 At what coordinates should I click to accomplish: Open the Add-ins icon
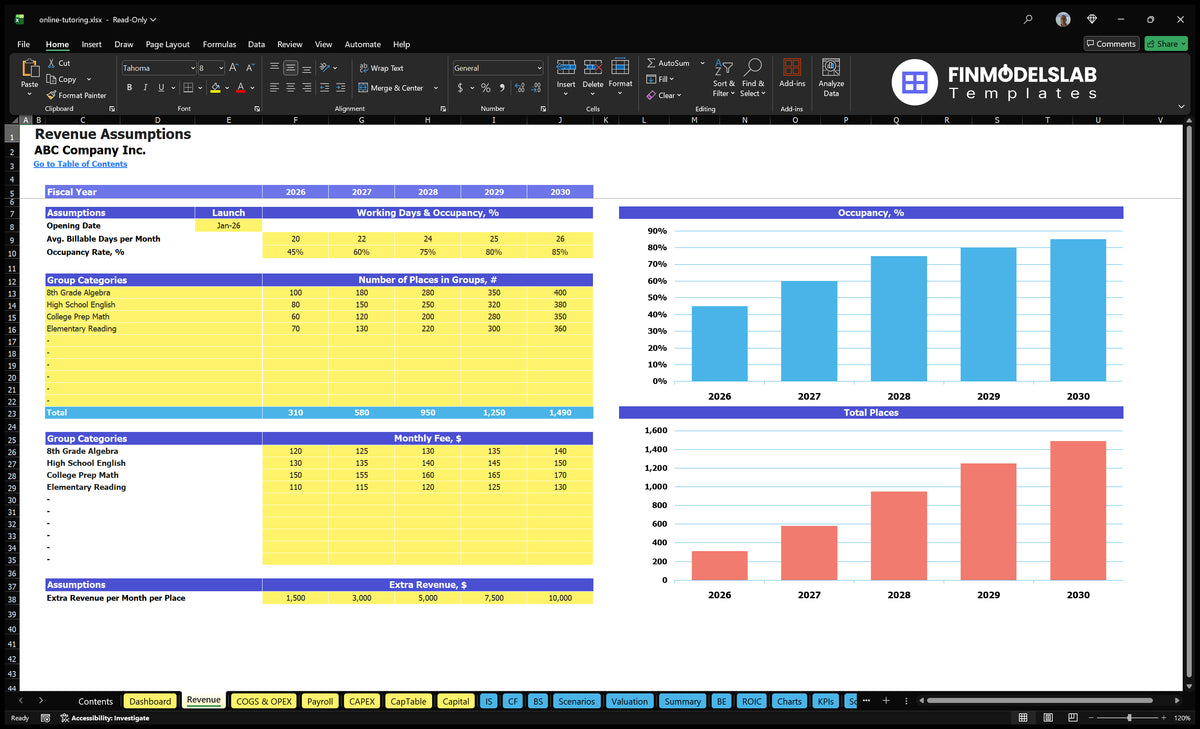coord(792,68)
